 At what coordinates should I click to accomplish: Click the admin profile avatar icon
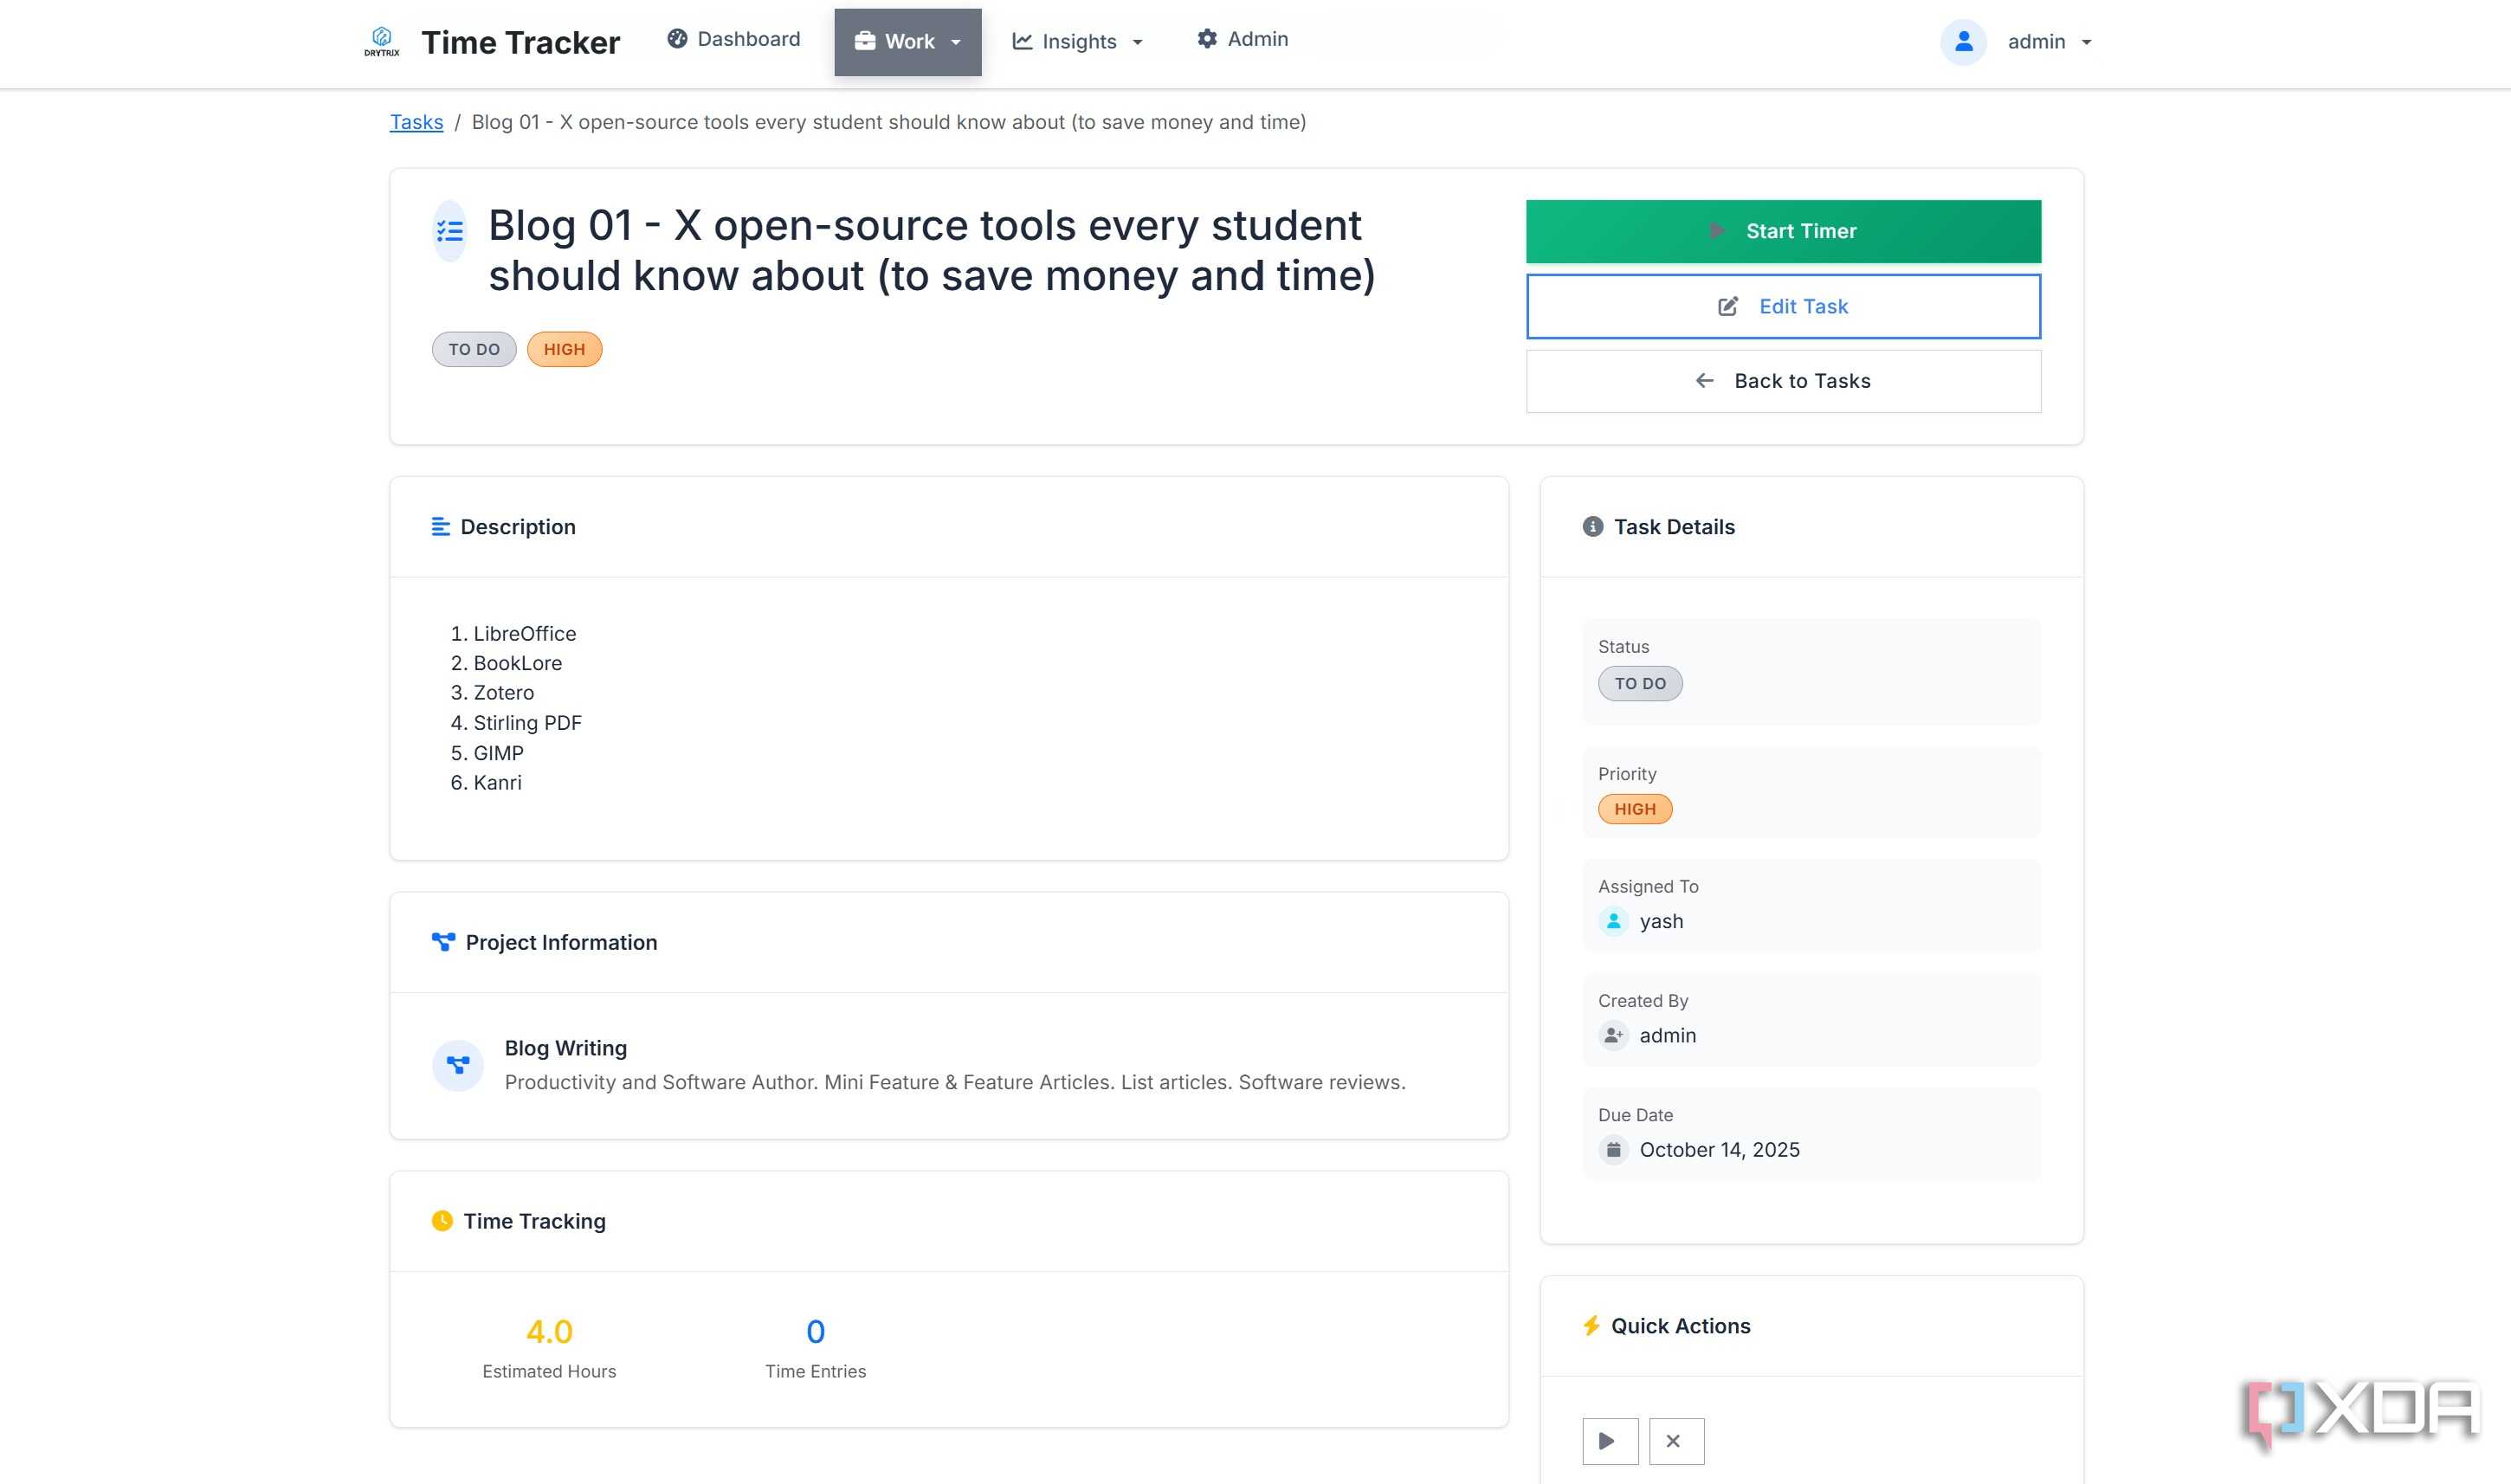[1963, 42]
